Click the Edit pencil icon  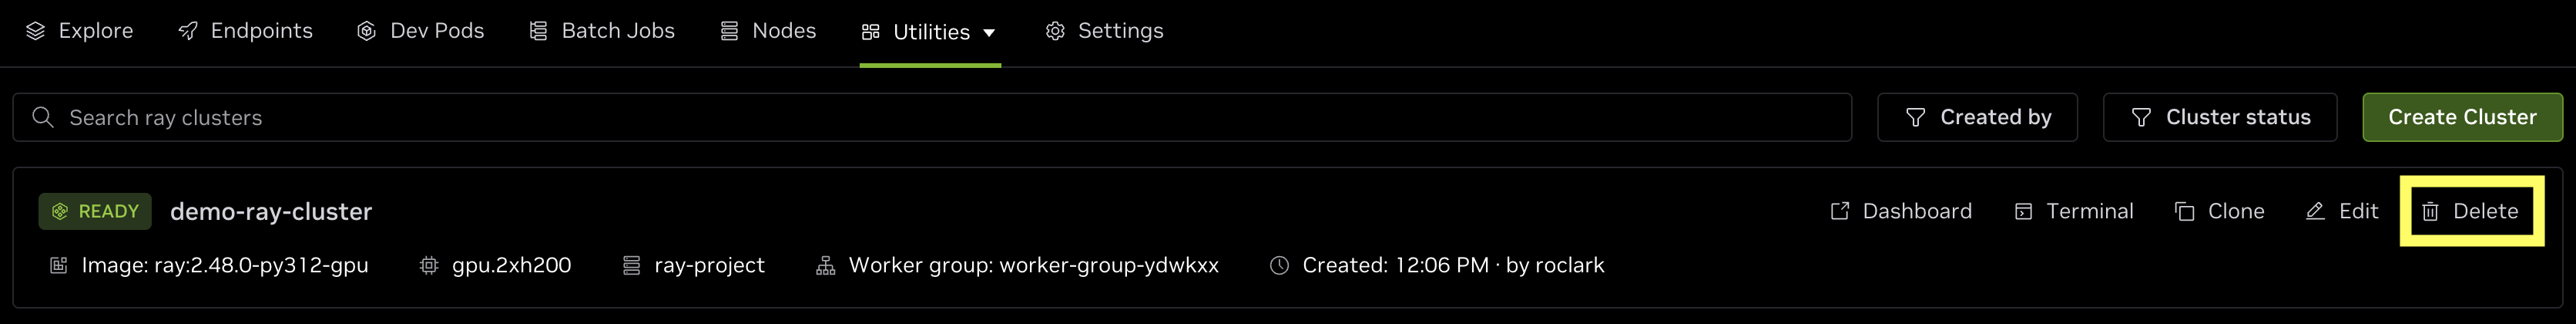(2315, 211)
